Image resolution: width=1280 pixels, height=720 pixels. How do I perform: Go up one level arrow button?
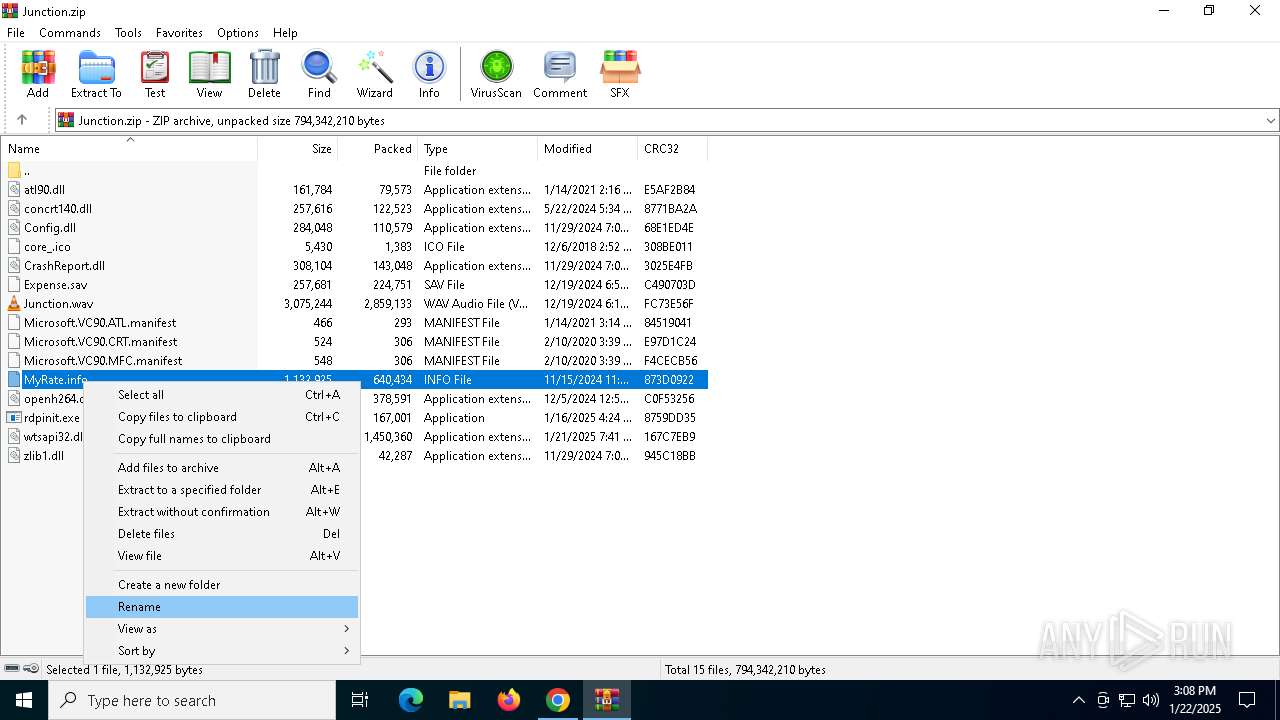click(x=22, y=120)
